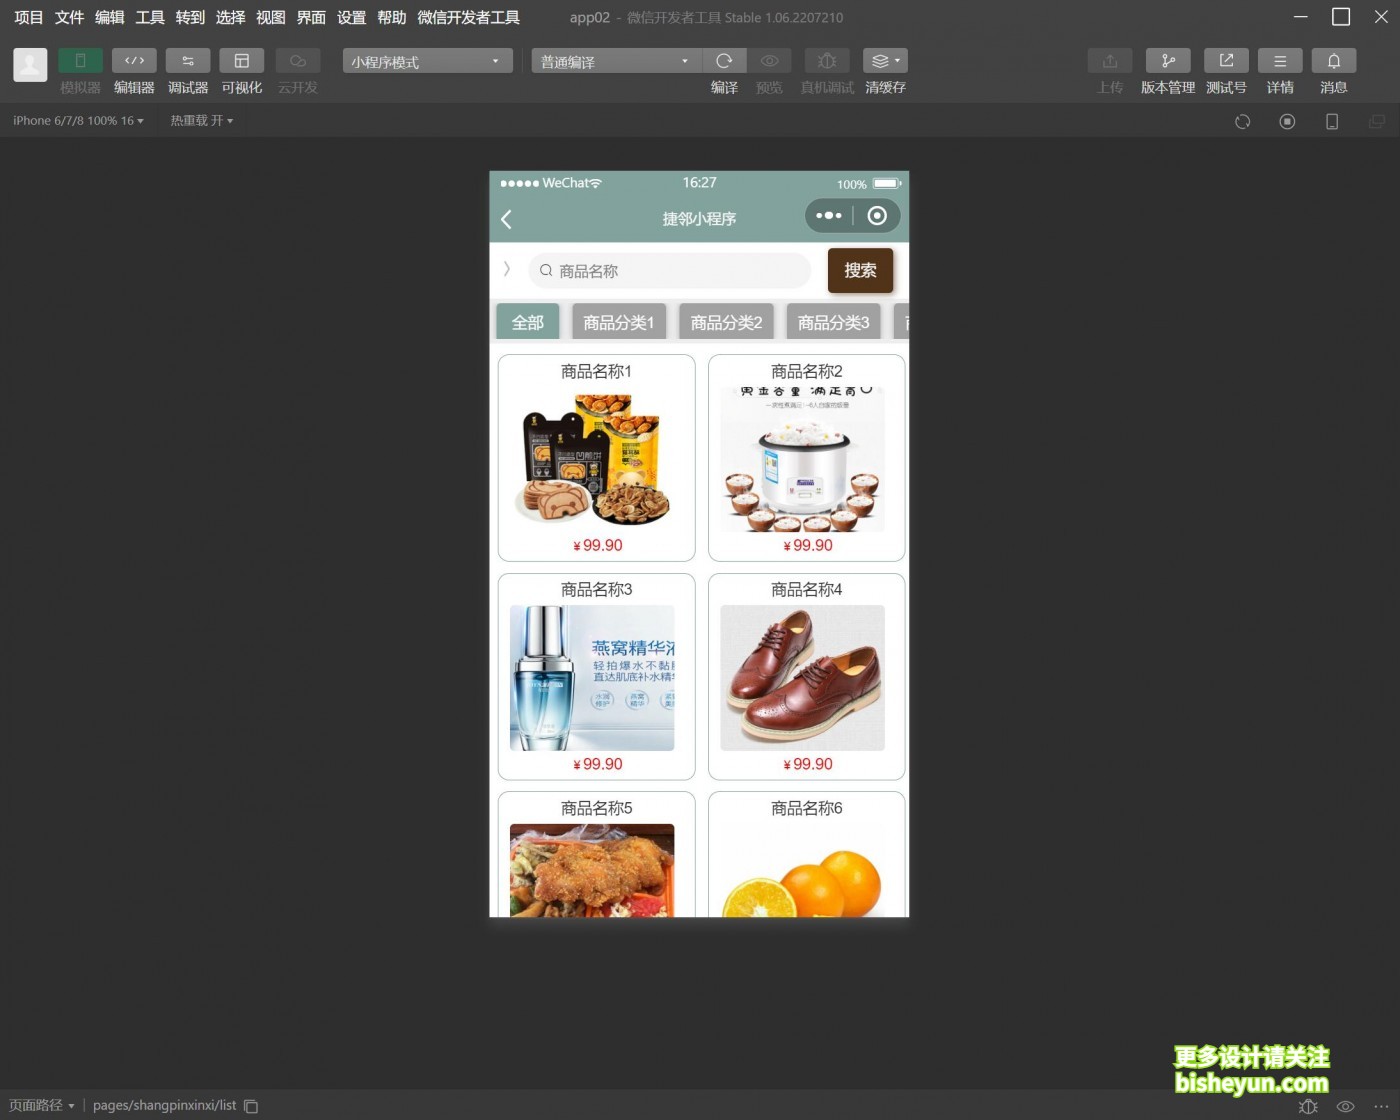Click the upload icon
This screenshot has height=1120, width=1400.
pos(1110,61)
